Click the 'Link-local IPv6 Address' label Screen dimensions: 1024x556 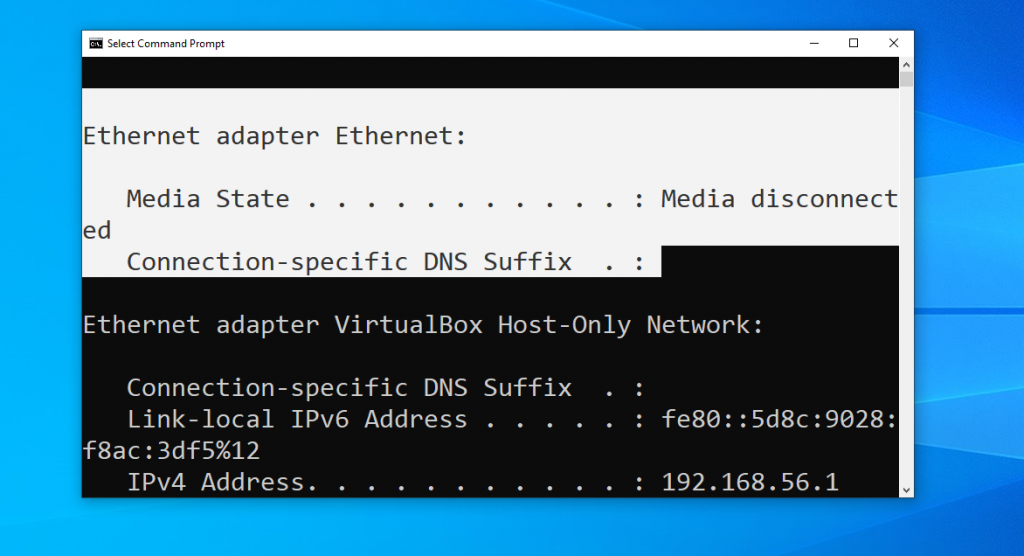297,419
